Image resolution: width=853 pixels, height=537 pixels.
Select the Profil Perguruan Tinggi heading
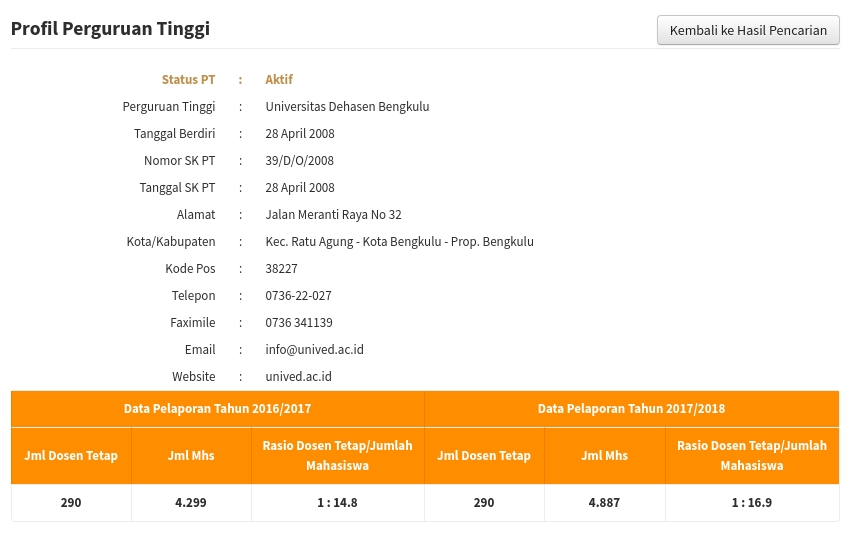pos(110,29)
